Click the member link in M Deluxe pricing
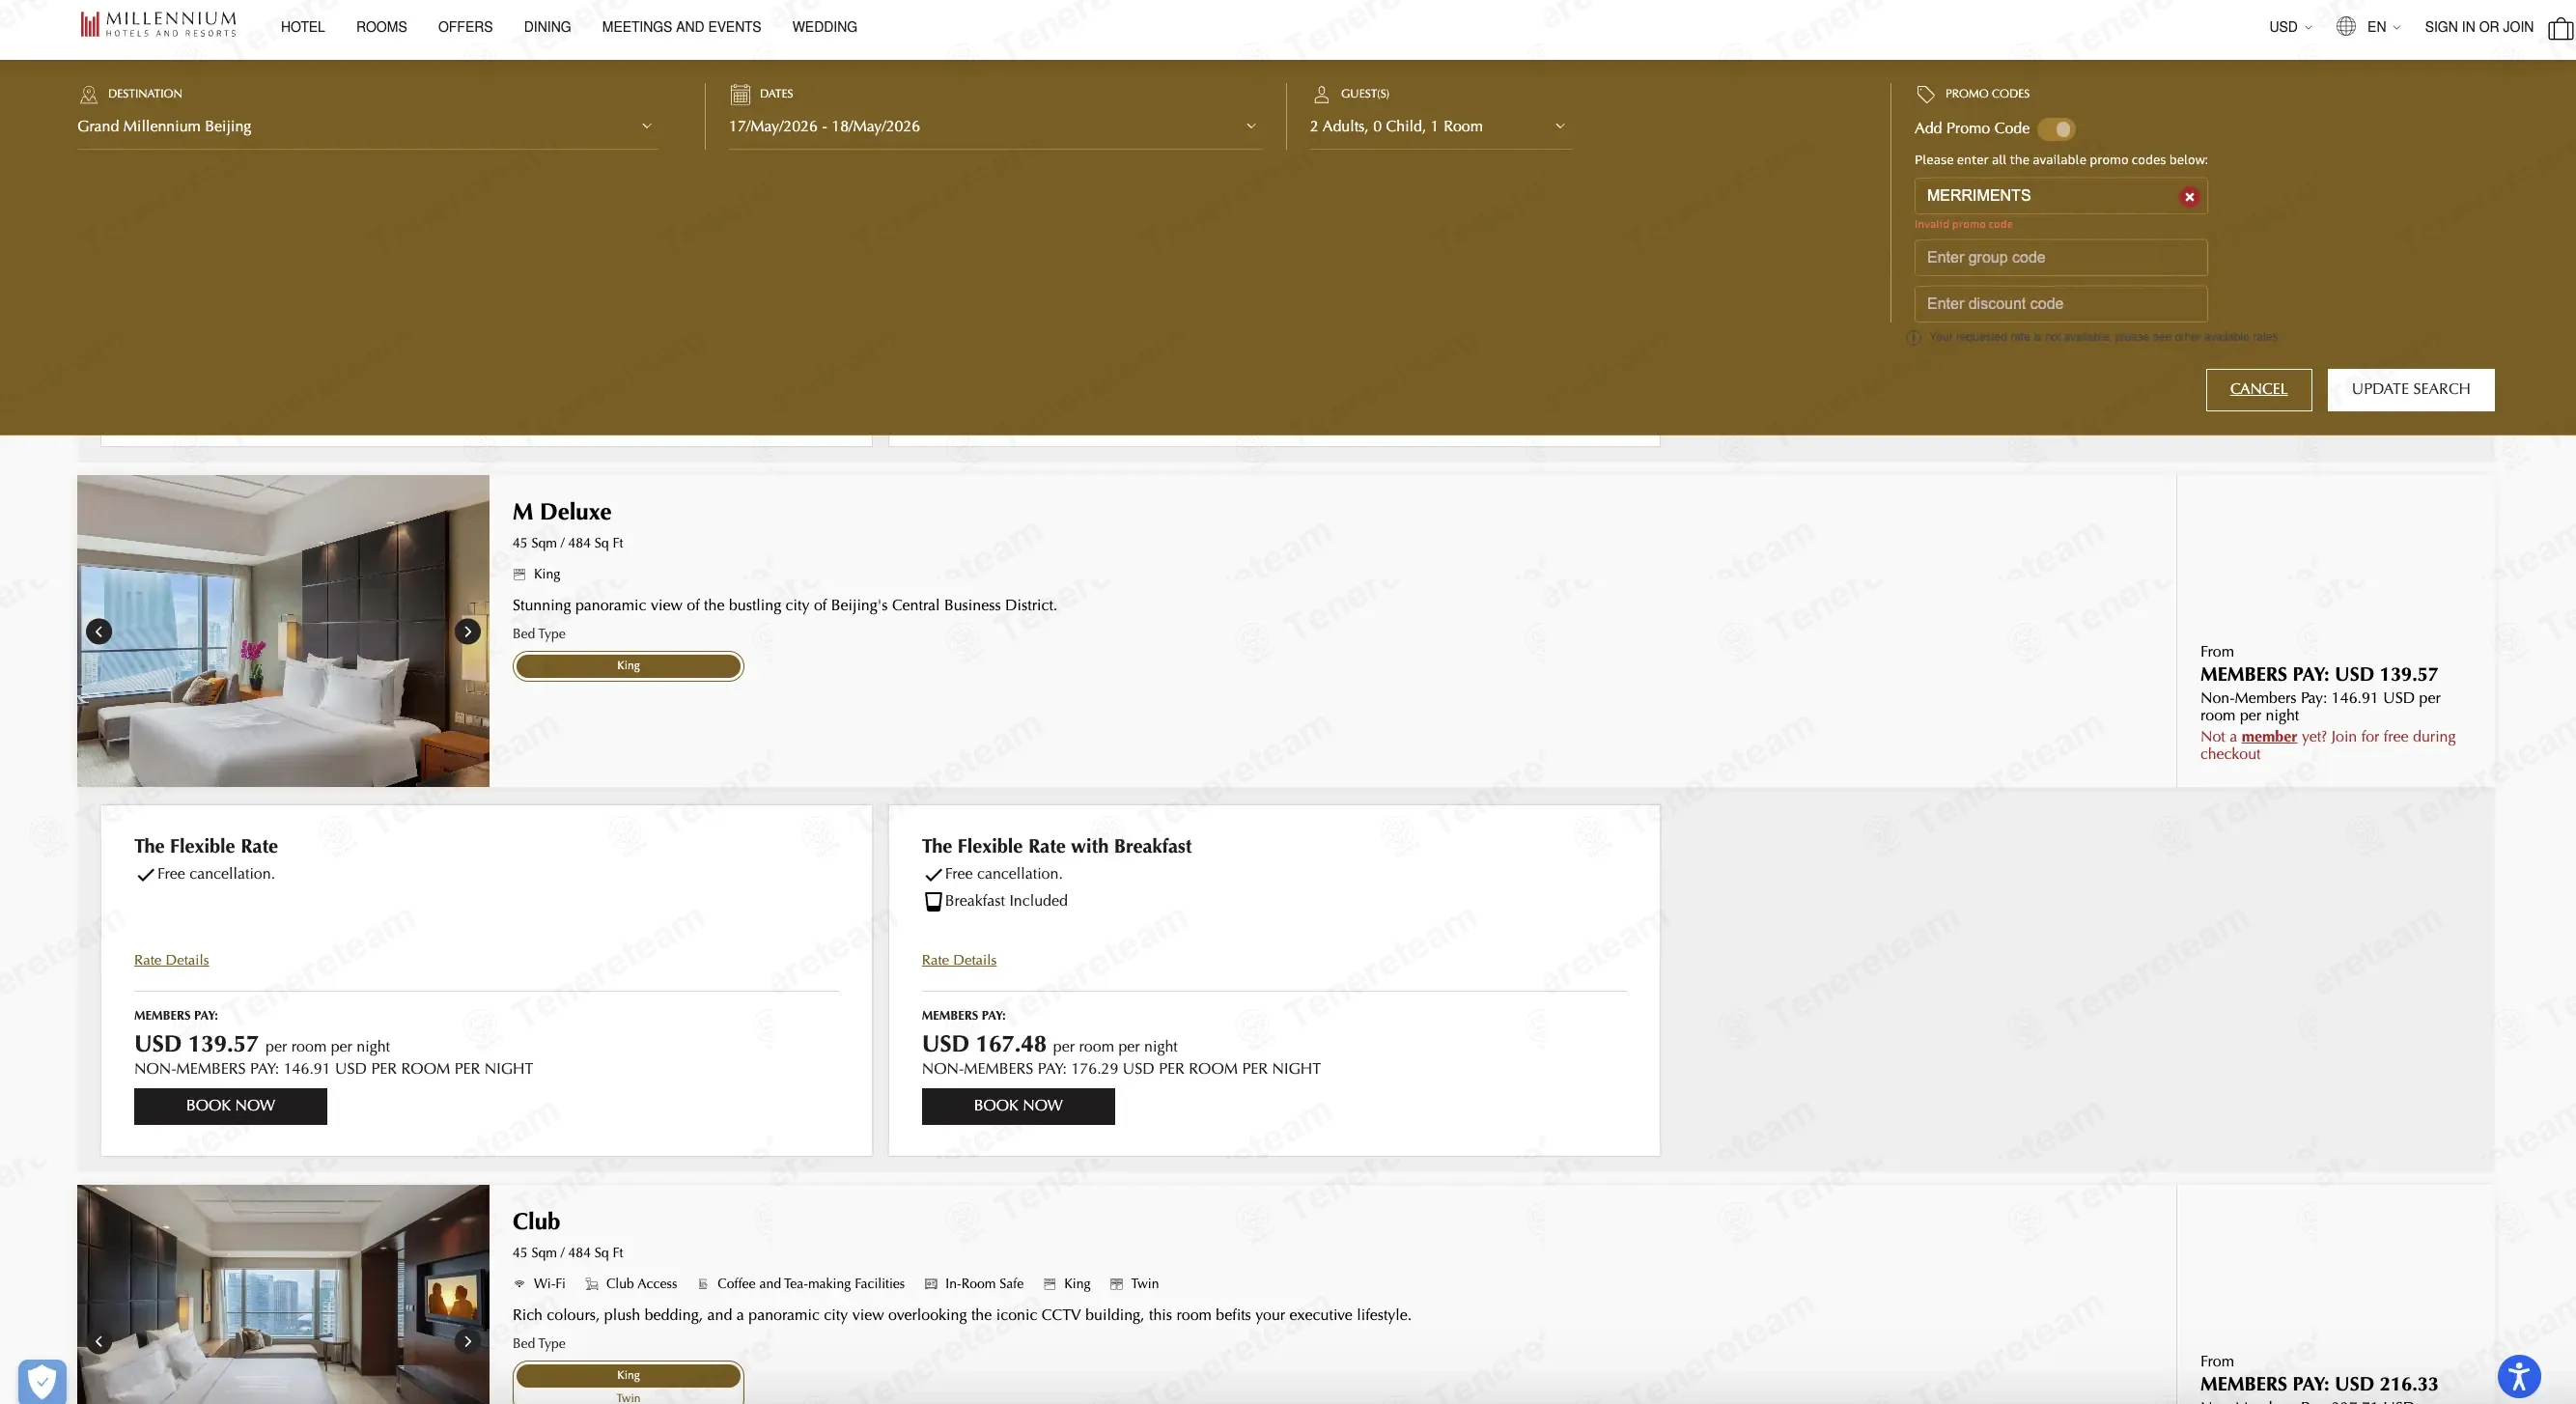The image size is (2576, 1404). [2269, 737]
